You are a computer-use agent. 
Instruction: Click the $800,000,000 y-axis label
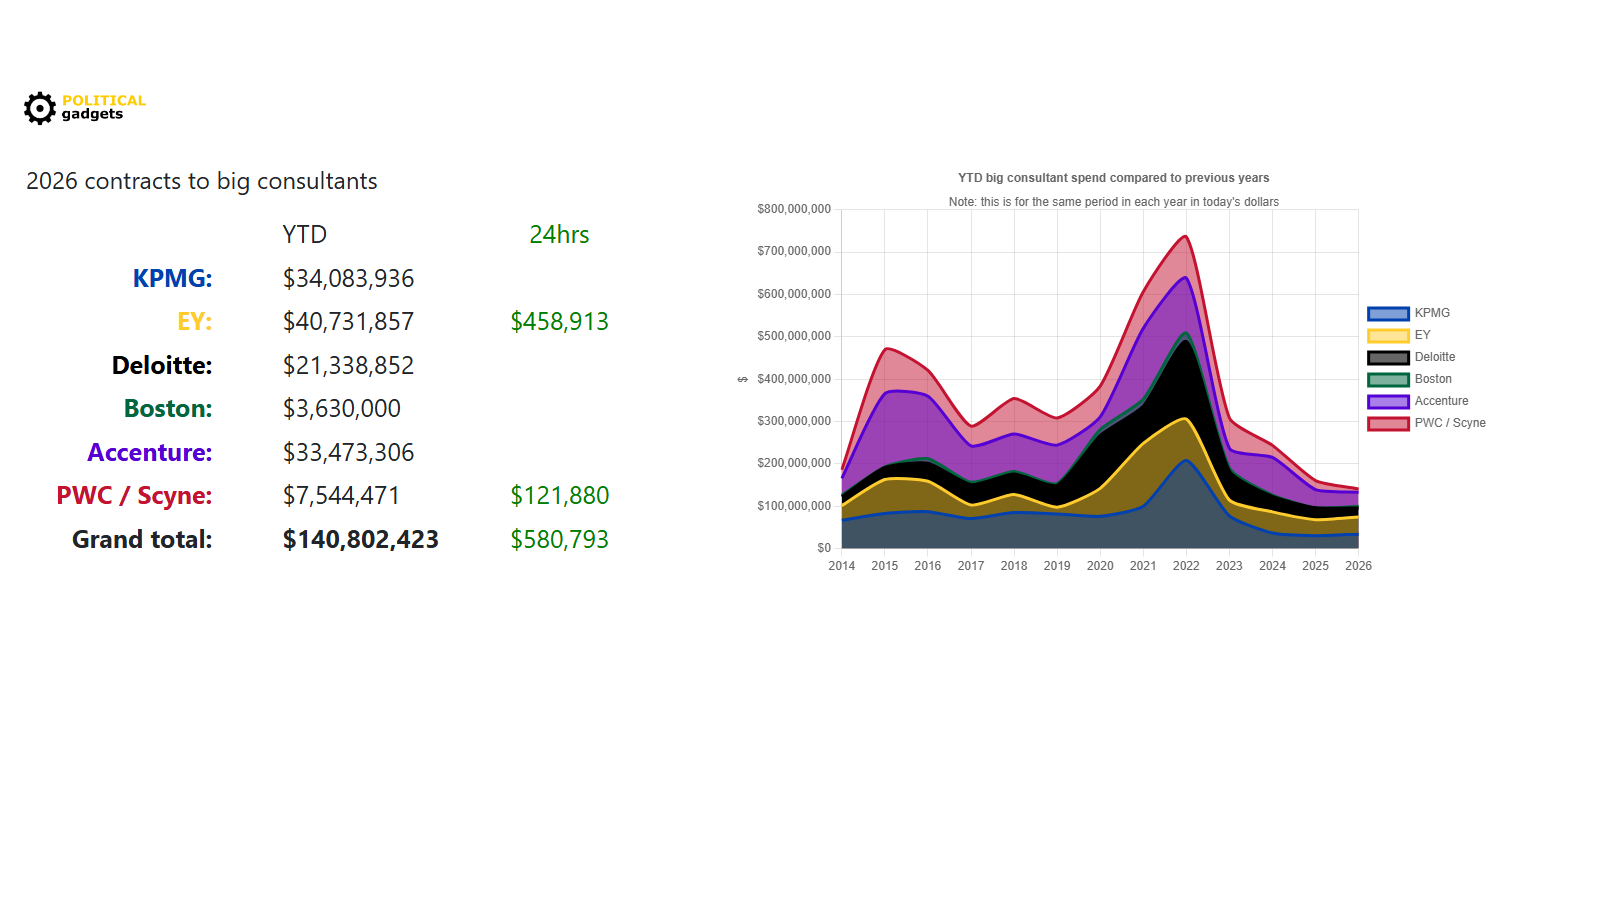pos(794,209)
